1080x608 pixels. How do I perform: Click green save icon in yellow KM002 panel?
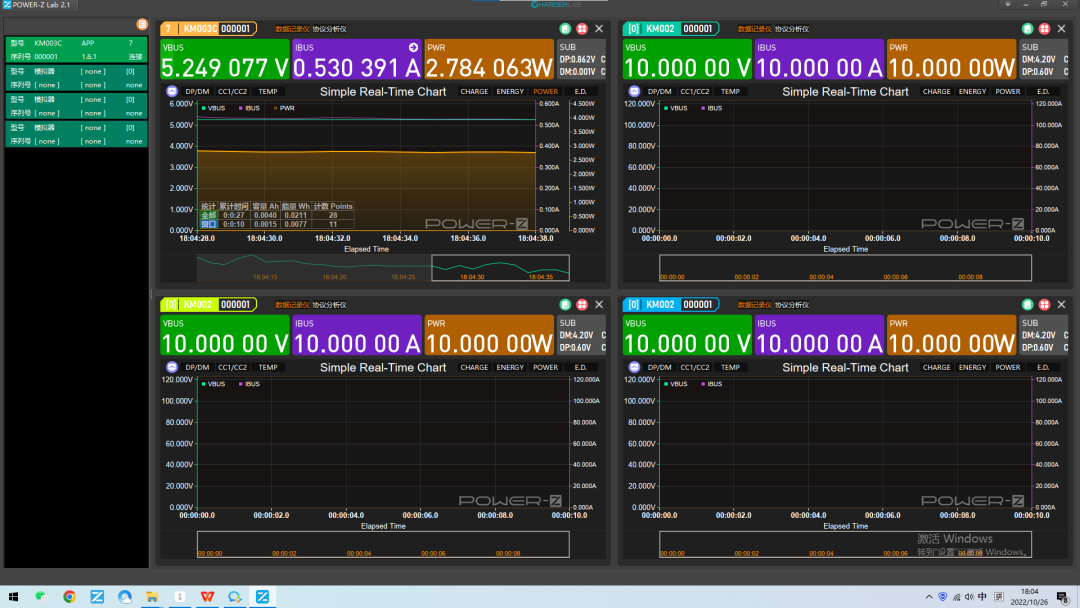[x=565, y=304]
